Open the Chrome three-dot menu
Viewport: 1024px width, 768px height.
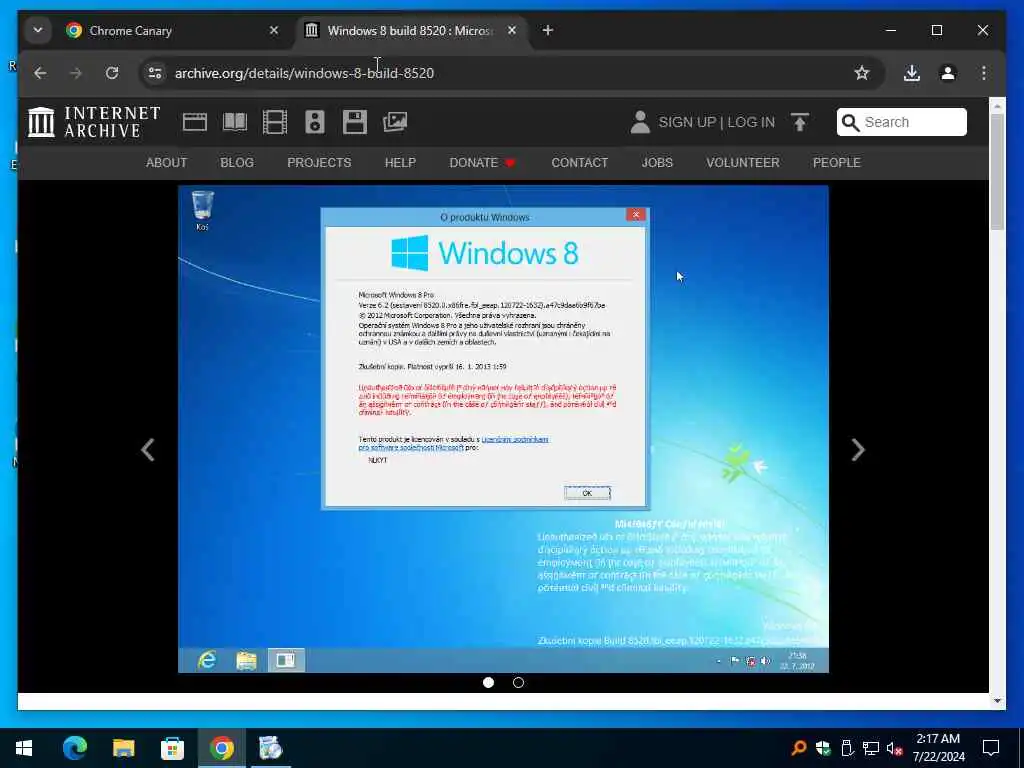(984, 73)
